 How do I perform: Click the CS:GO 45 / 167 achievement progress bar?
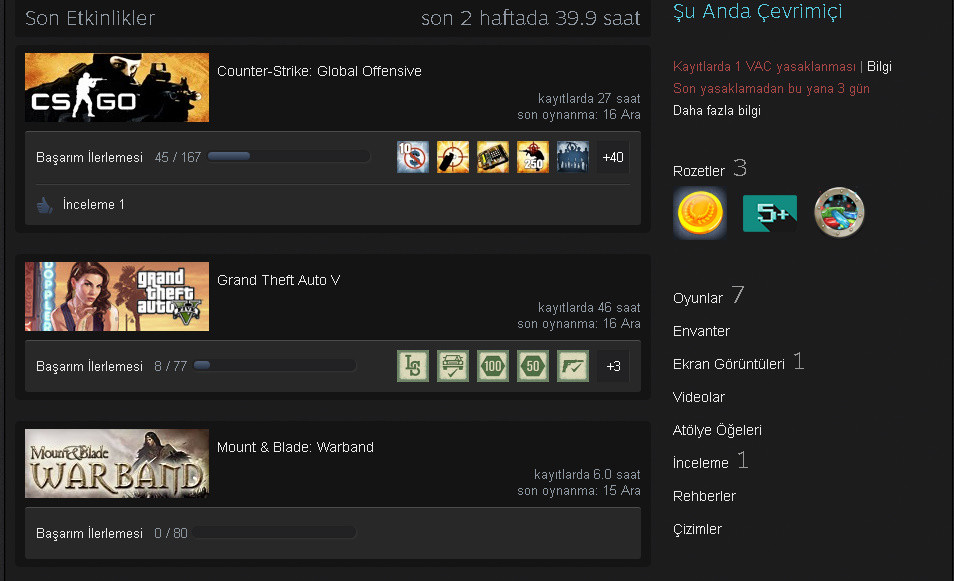coord(288,156)
